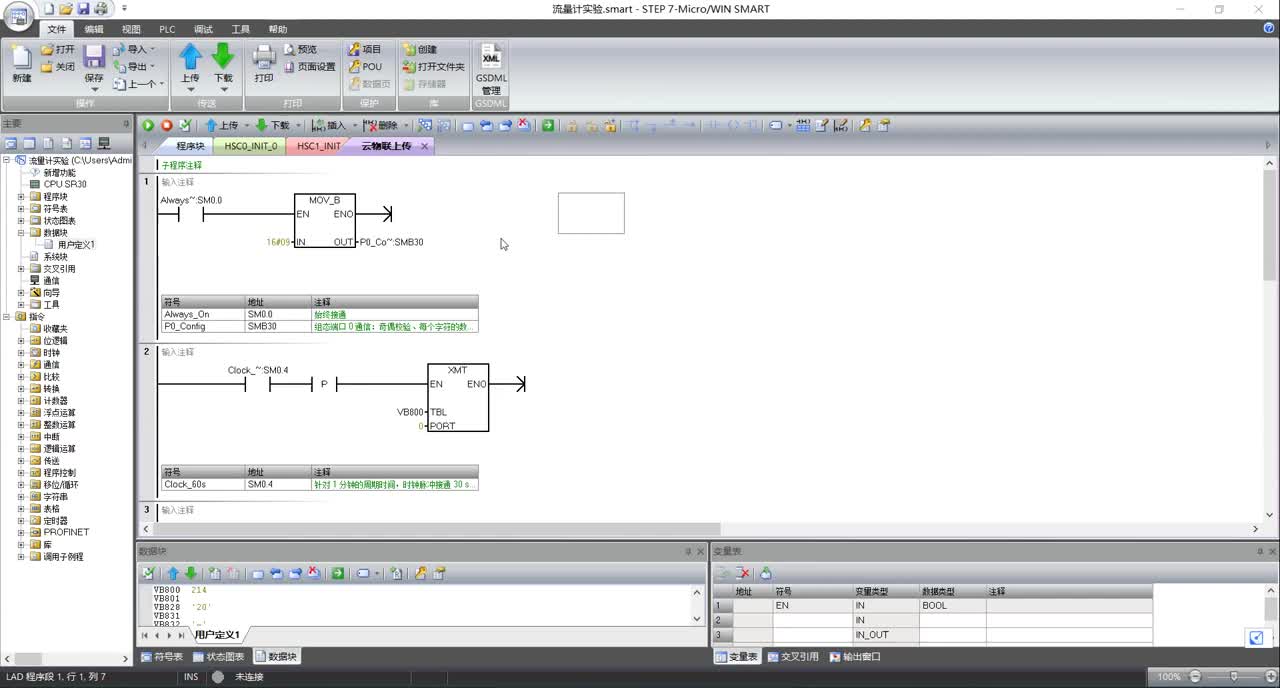Collapse 数据块 node in project tree
The height and width of the screenshot is (688, 1280).
pos(21,233)
